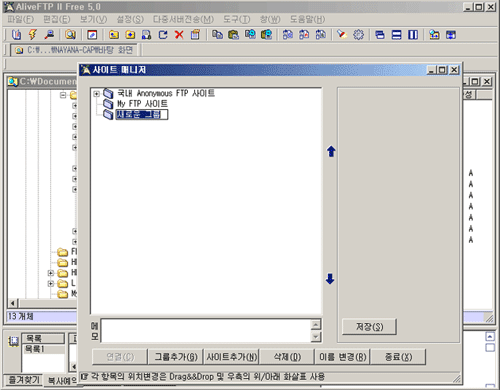This screenshot has height=390, width=500.
Task: Click the copy documents toolbar icon
Action: coord(217,35)
